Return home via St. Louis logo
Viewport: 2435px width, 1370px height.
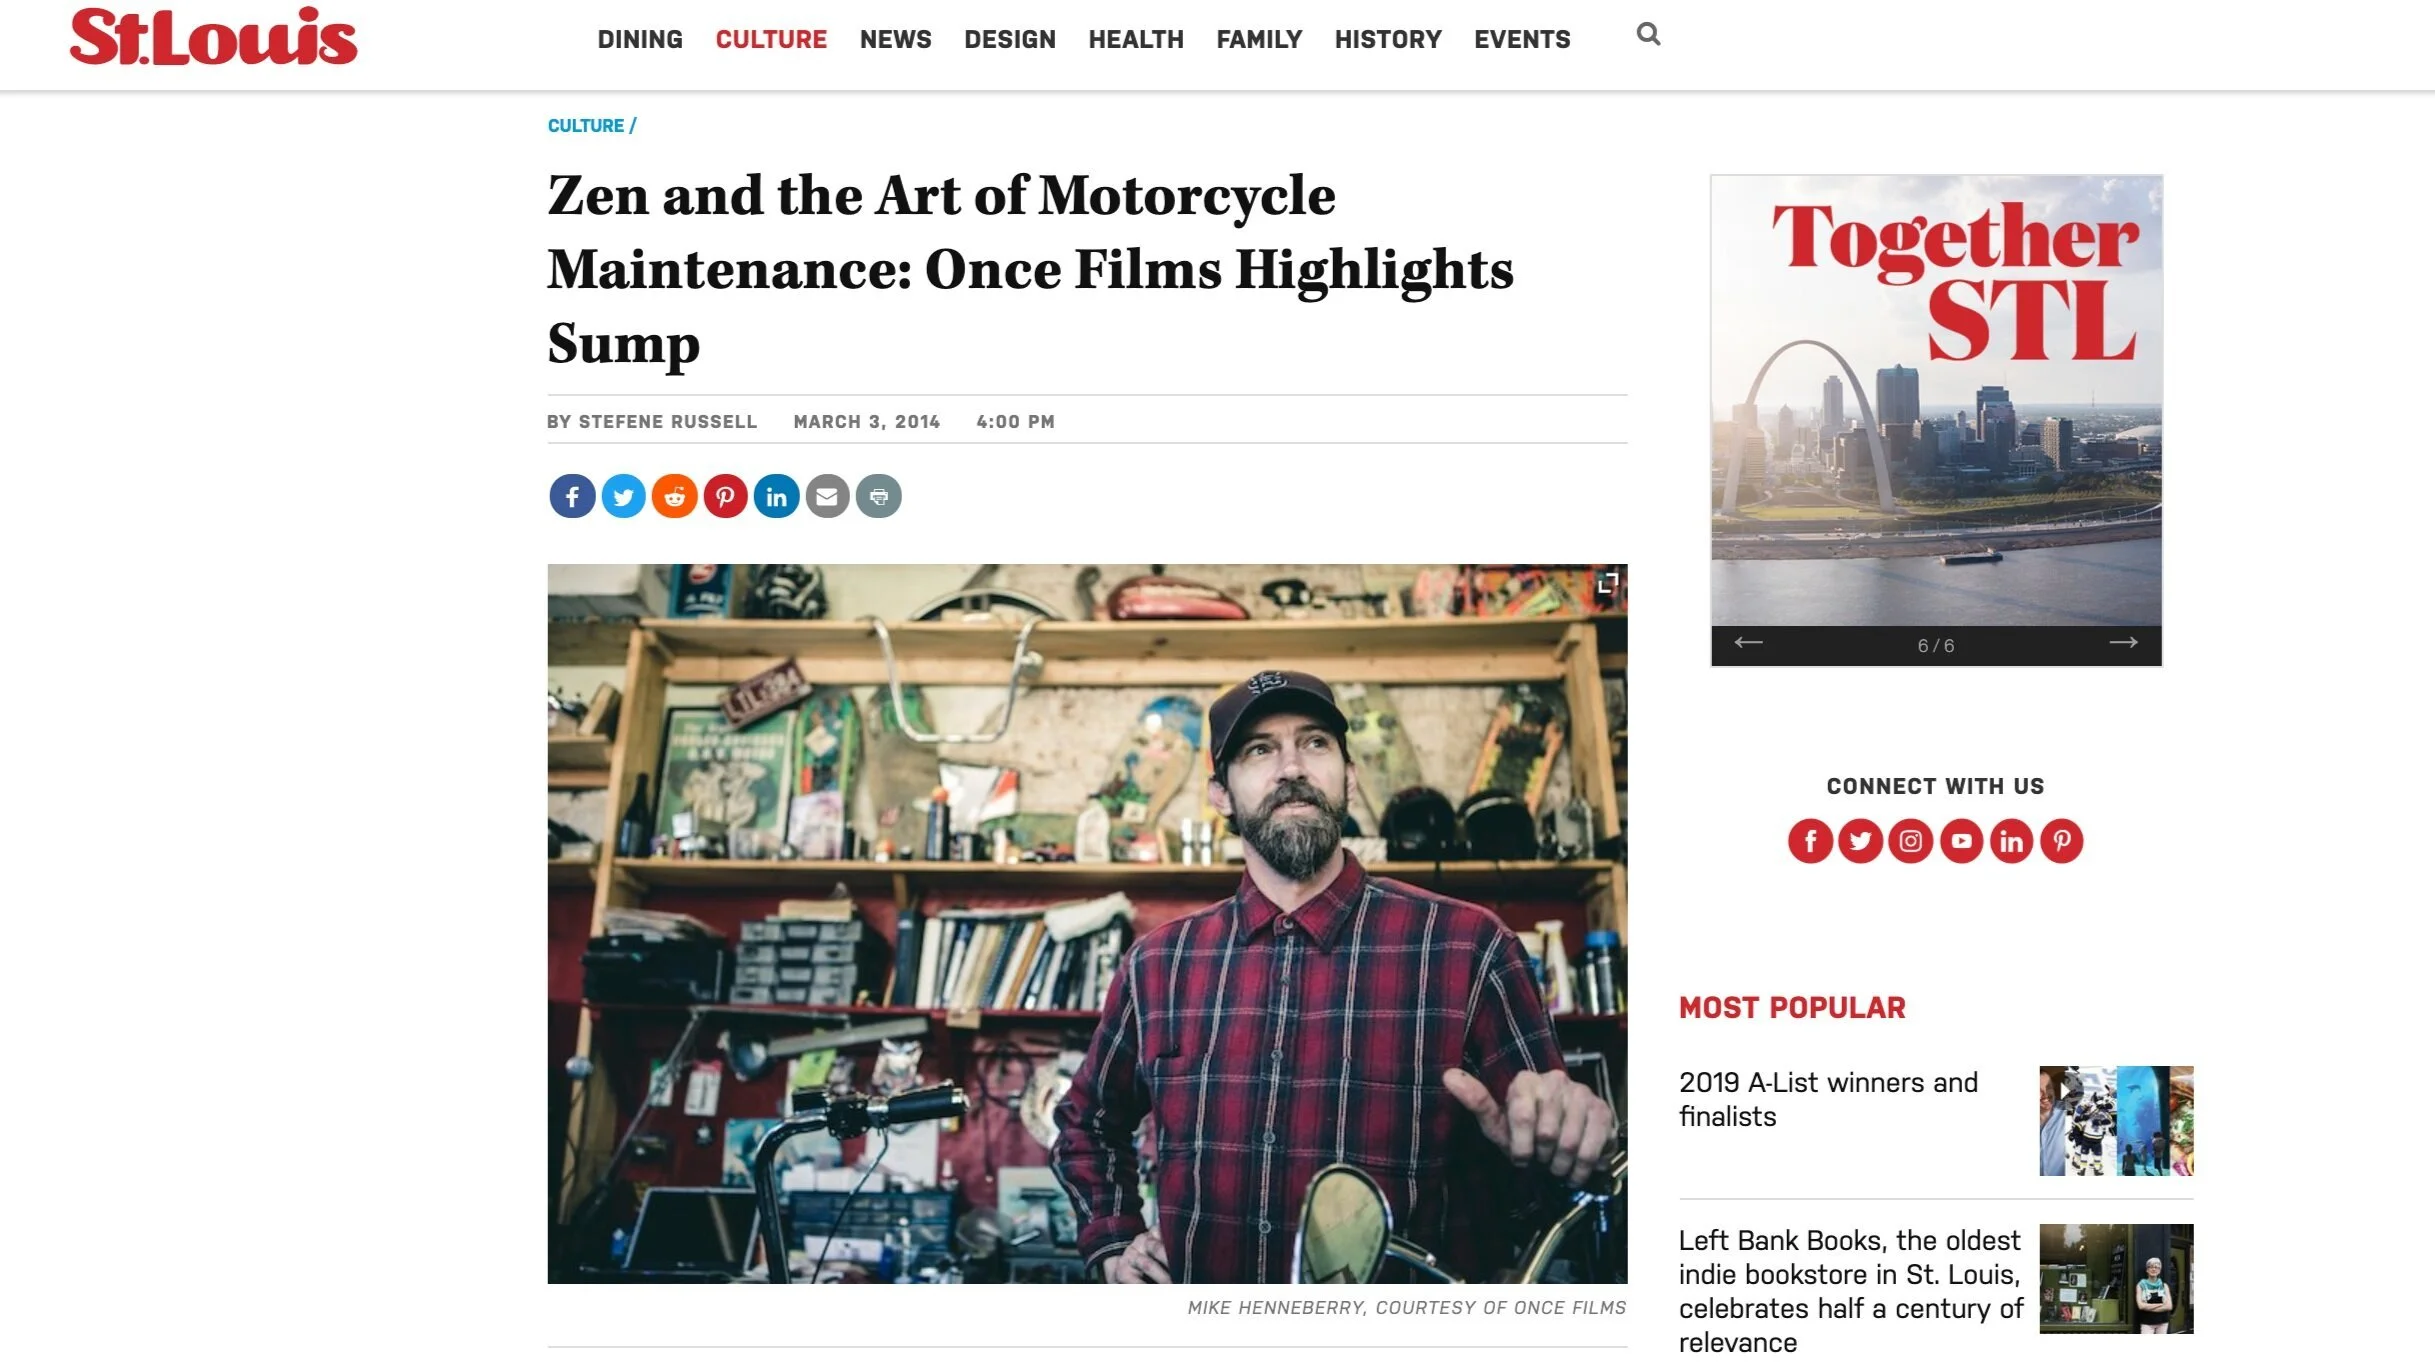point(213,38)
